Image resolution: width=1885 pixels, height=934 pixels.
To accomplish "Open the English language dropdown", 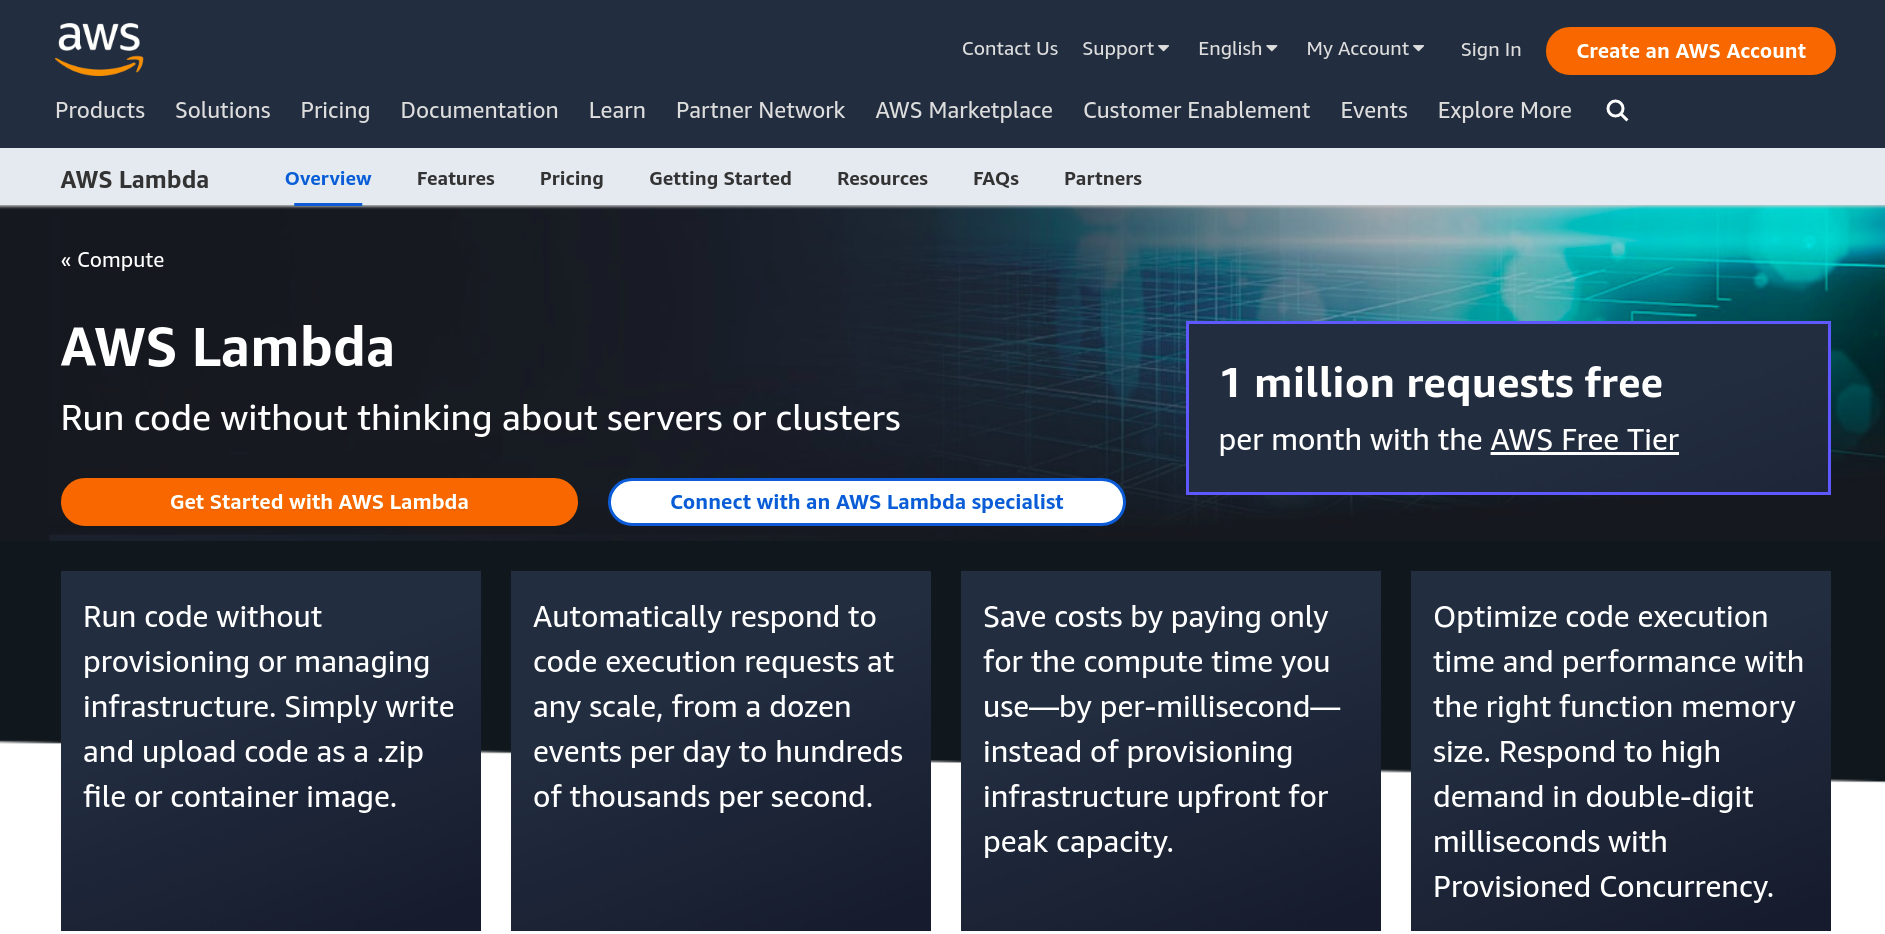I will [x=1237, y=48].
